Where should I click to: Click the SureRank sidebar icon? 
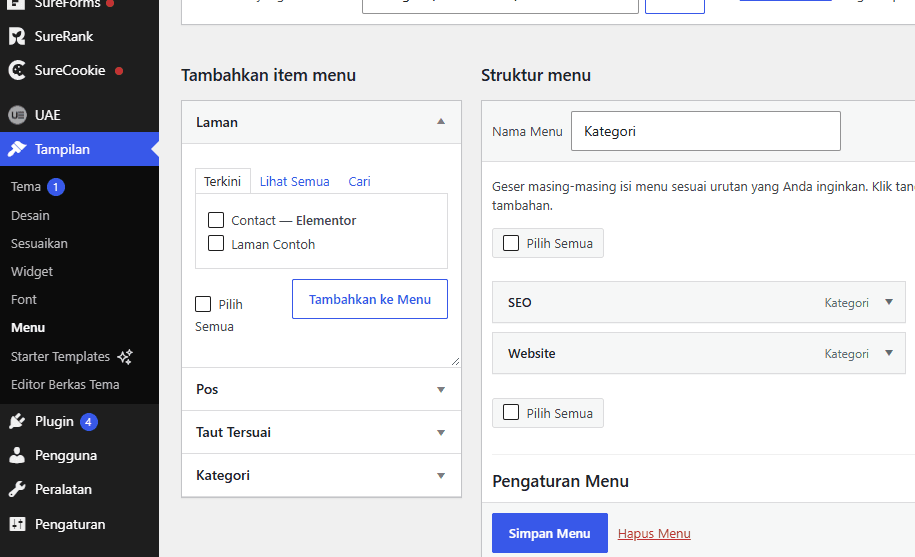(x=17, y=36)
